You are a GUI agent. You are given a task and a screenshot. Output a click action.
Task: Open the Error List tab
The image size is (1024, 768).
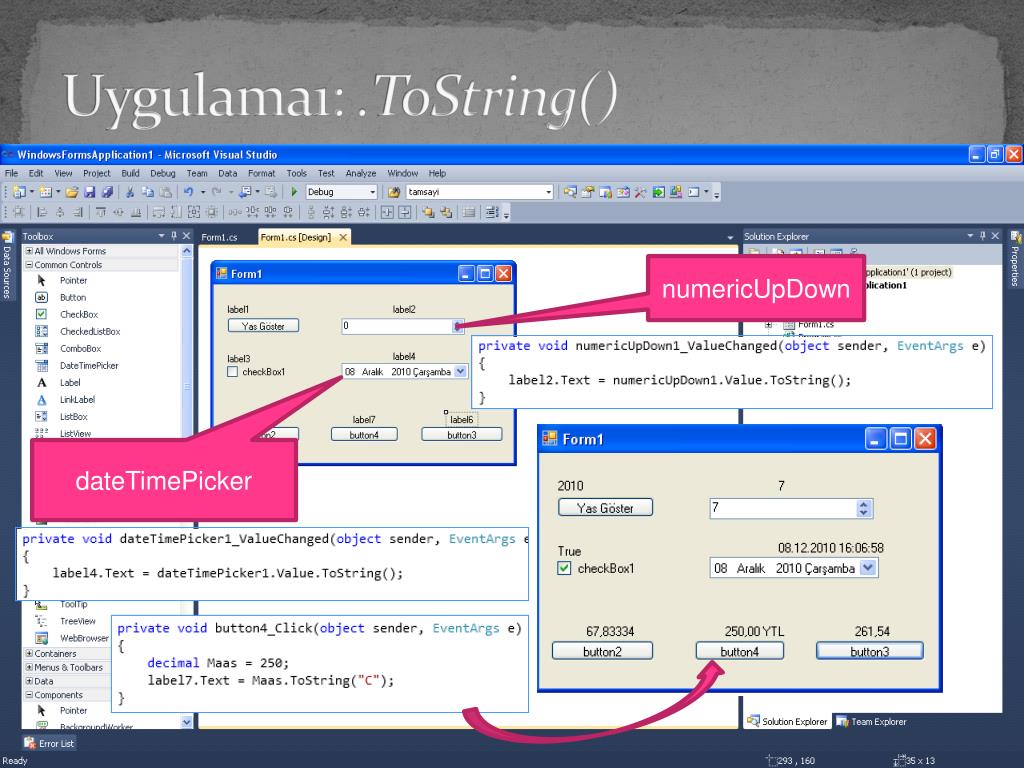tap(50, 743)
